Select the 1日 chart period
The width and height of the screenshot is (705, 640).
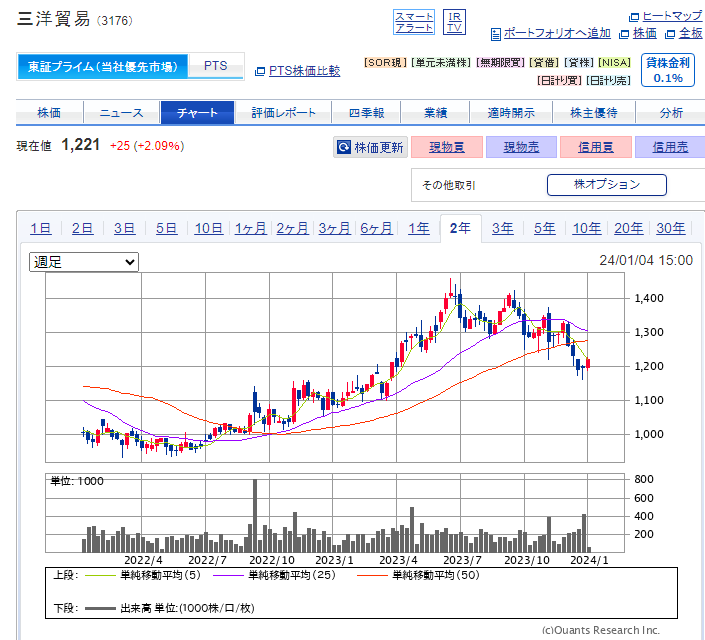(40, 228)
